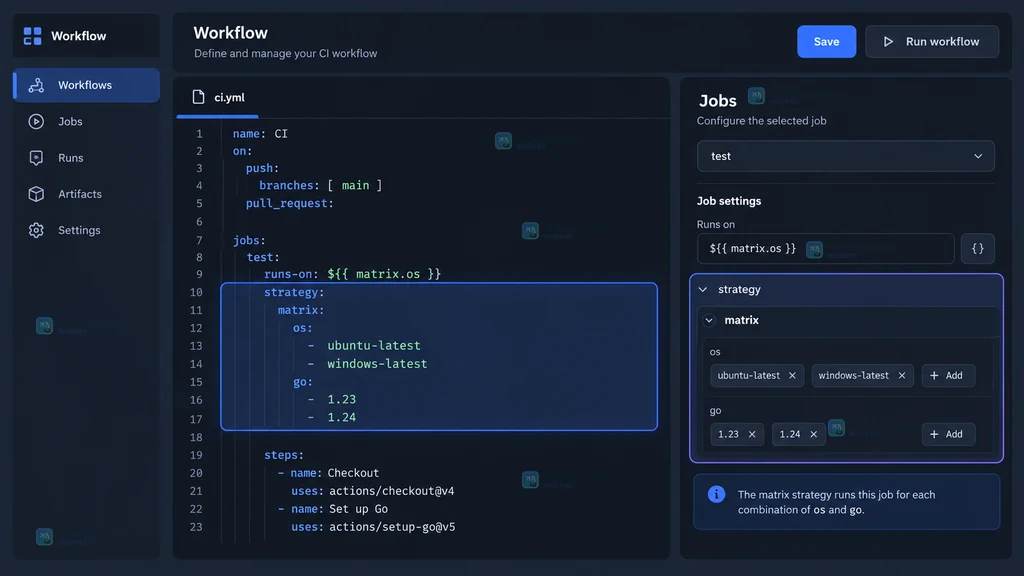Add a new go version
1024x576 pixels.
[x=948, y=434]
